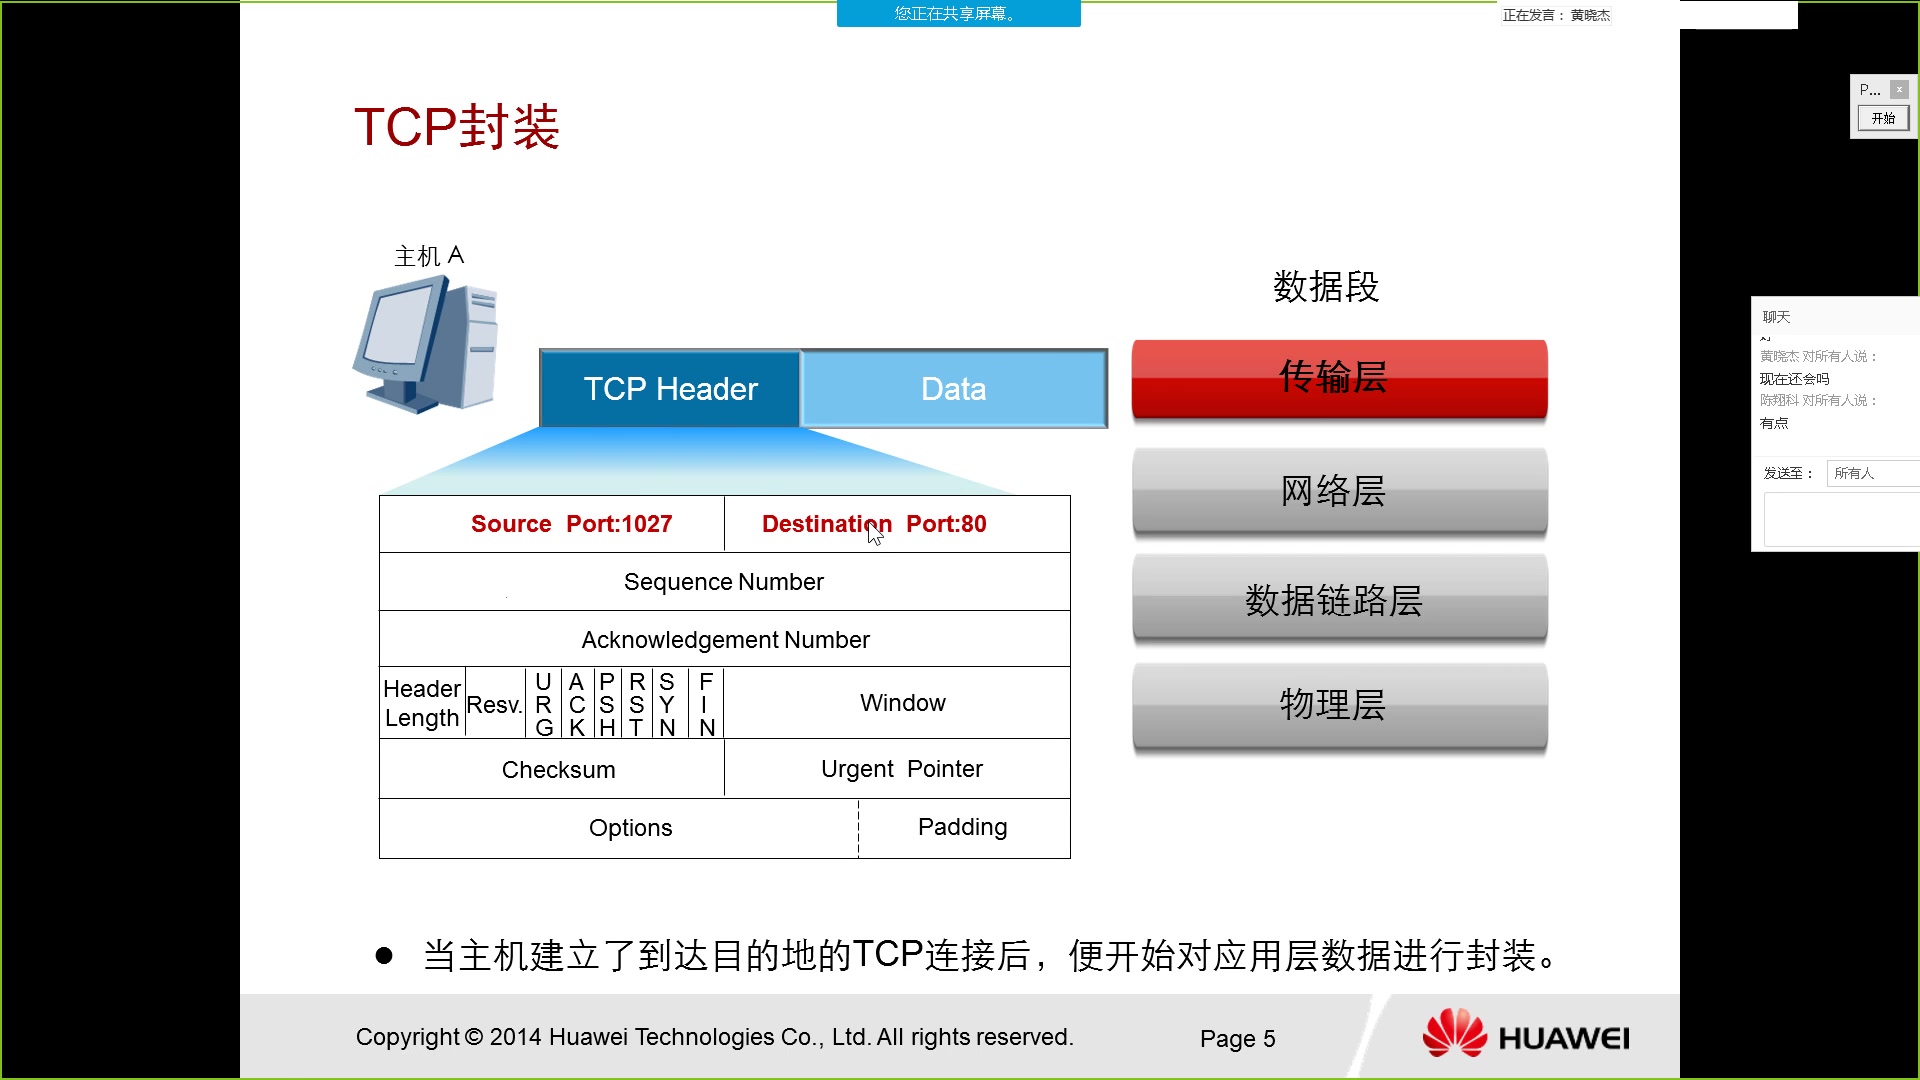Click the URG flag cell

(543, 704)
